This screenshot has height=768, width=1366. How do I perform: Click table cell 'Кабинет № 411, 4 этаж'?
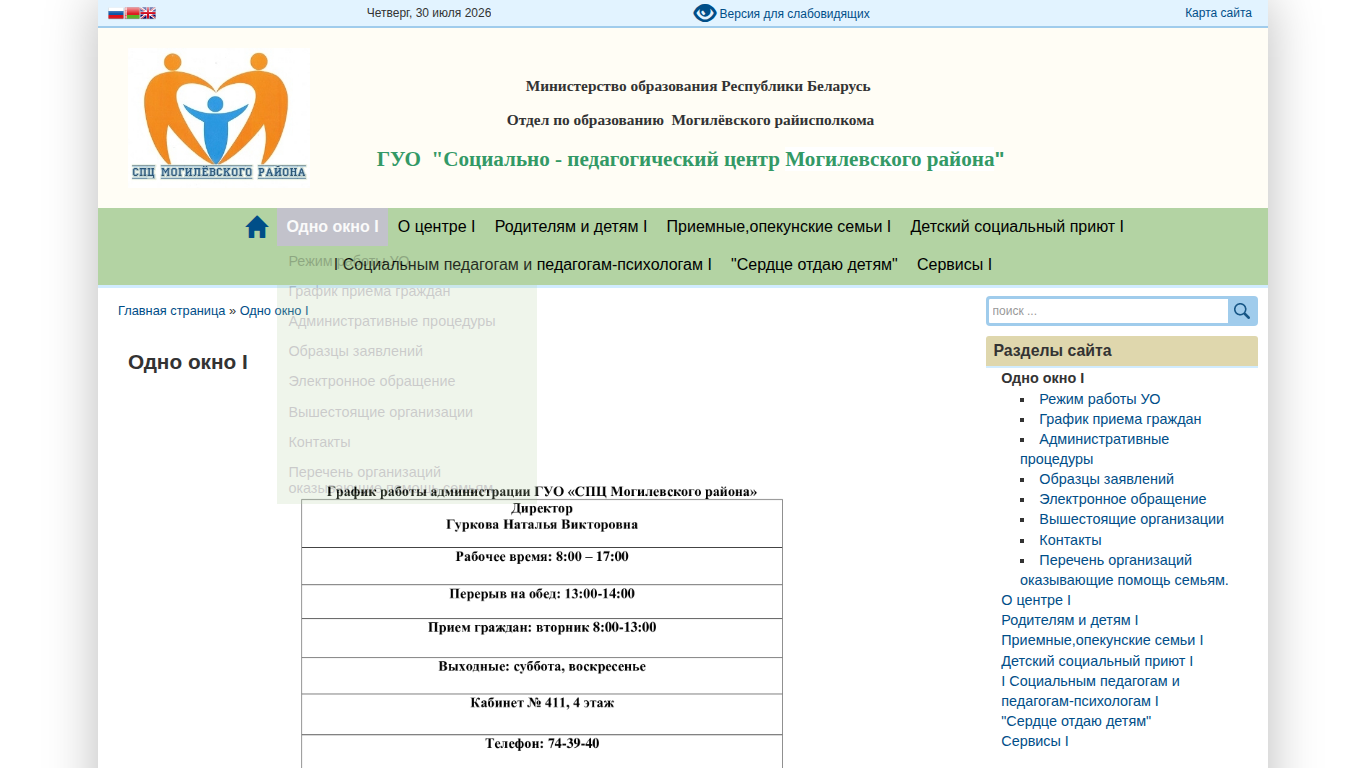pyautogui.click(x=542, y=714)
